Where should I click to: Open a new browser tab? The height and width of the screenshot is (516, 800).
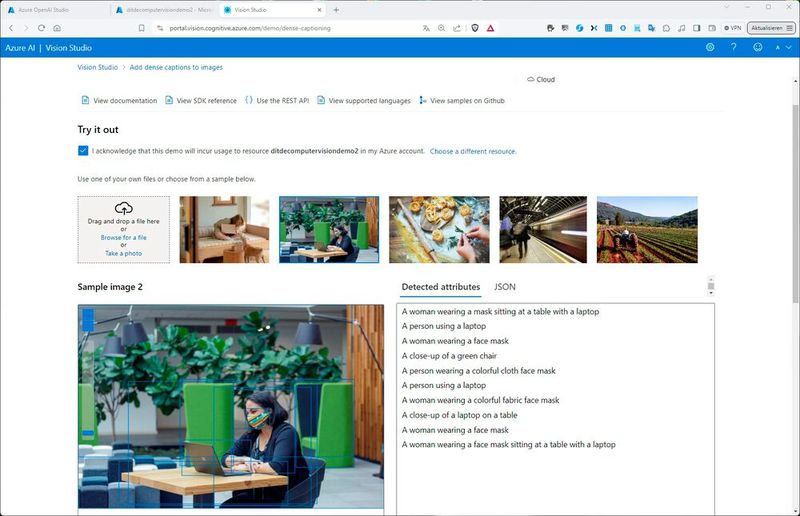336,10
